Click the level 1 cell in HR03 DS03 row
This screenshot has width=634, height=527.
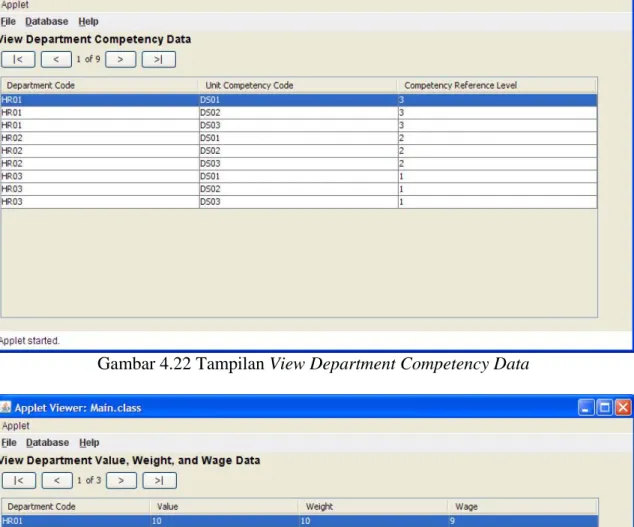coord(497,202)
